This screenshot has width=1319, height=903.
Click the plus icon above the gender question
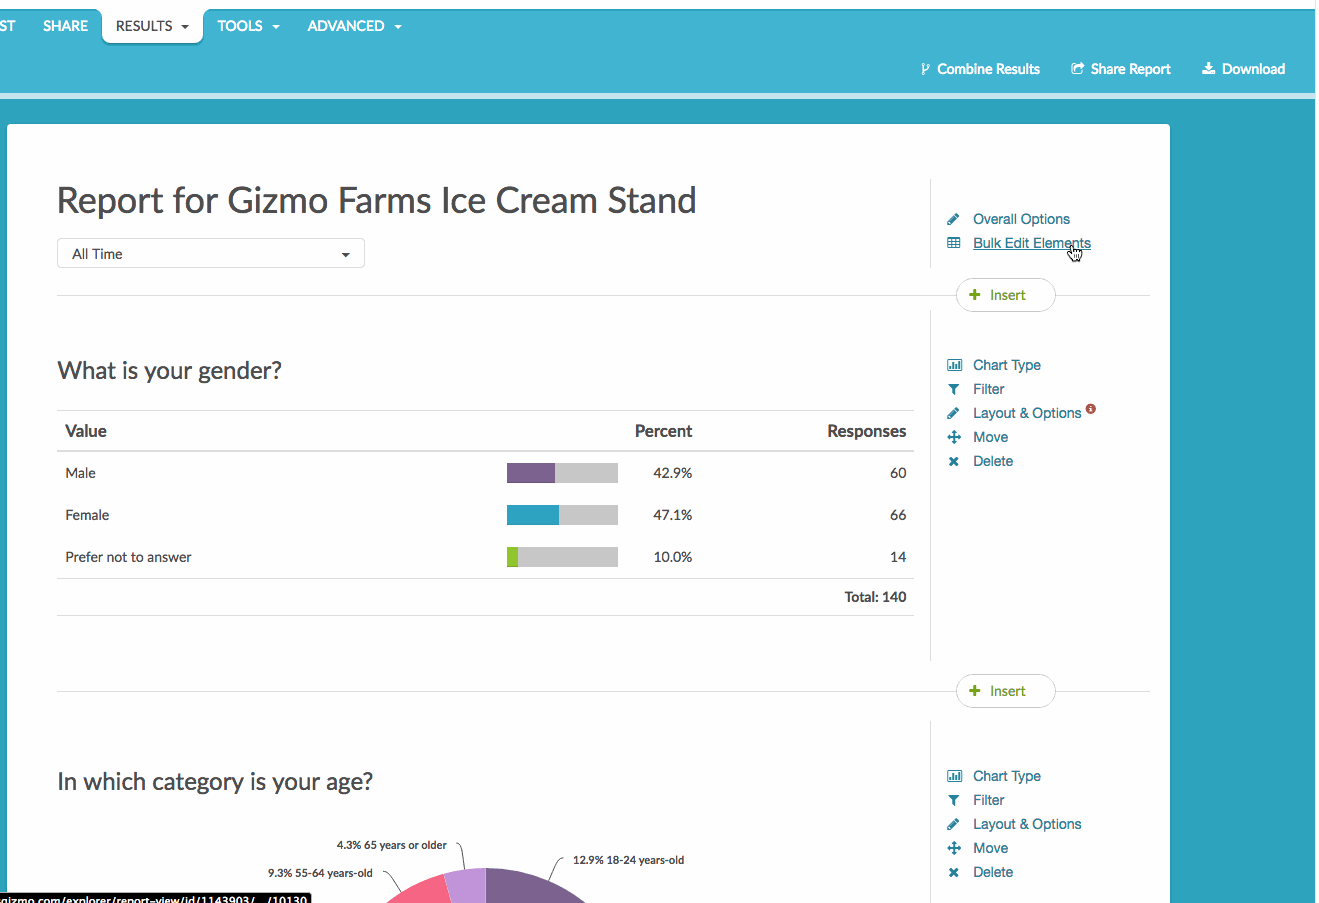(x=975, y=295)
